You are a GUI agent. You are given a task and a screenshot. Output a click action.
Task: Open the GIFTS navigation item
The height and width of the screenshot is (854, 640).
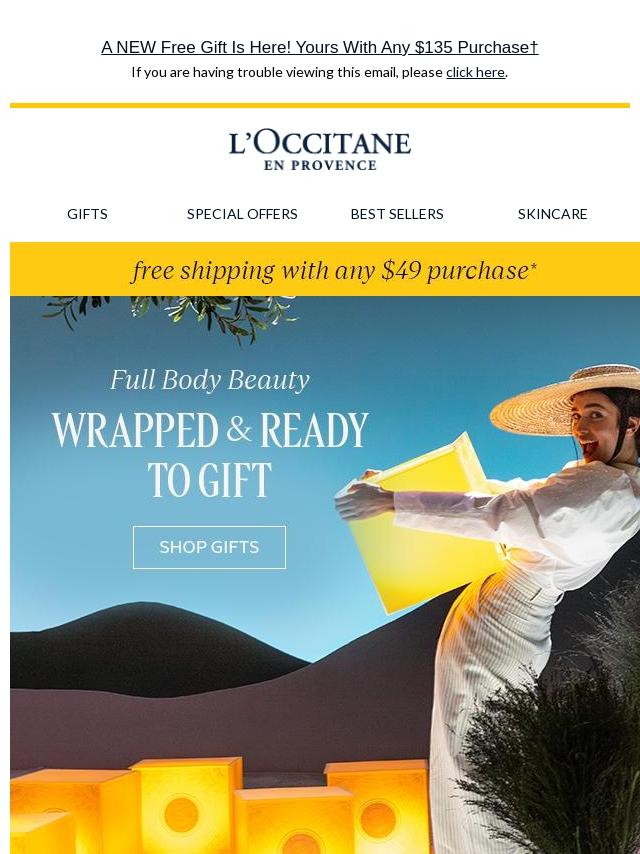tap(87, 214)
